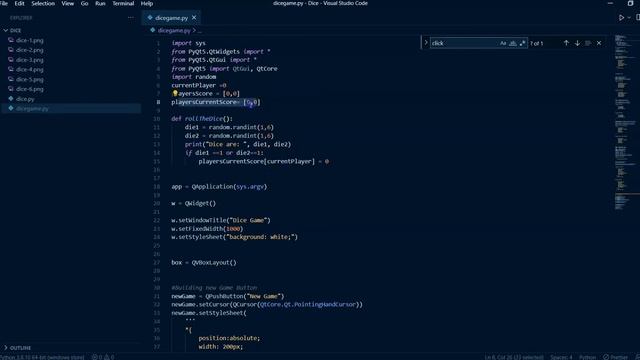Go to next match arrow
This screenshot has width=640, height=360.
pyautogui.click(x=577, y=43)
